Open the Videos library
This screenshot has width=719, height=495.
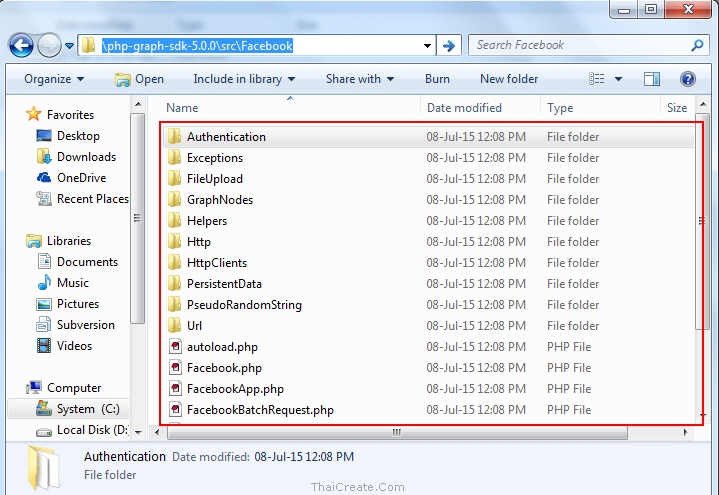coord(64,346)
